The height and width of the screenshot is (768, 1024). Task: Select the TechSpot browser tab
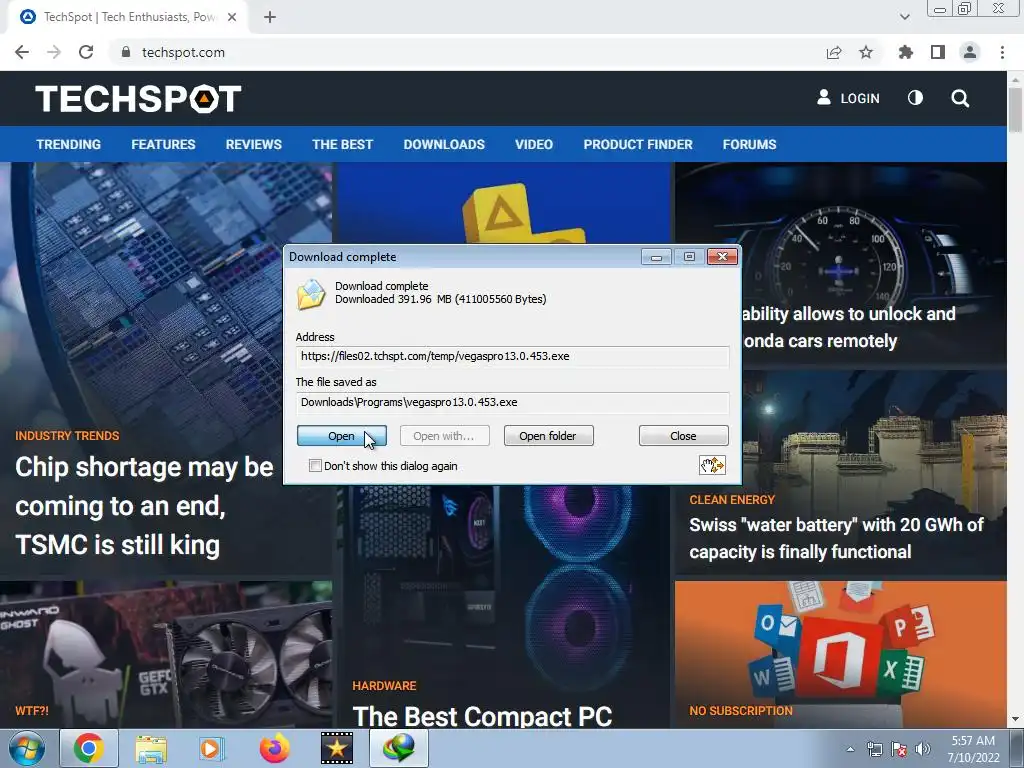(128, 18)
